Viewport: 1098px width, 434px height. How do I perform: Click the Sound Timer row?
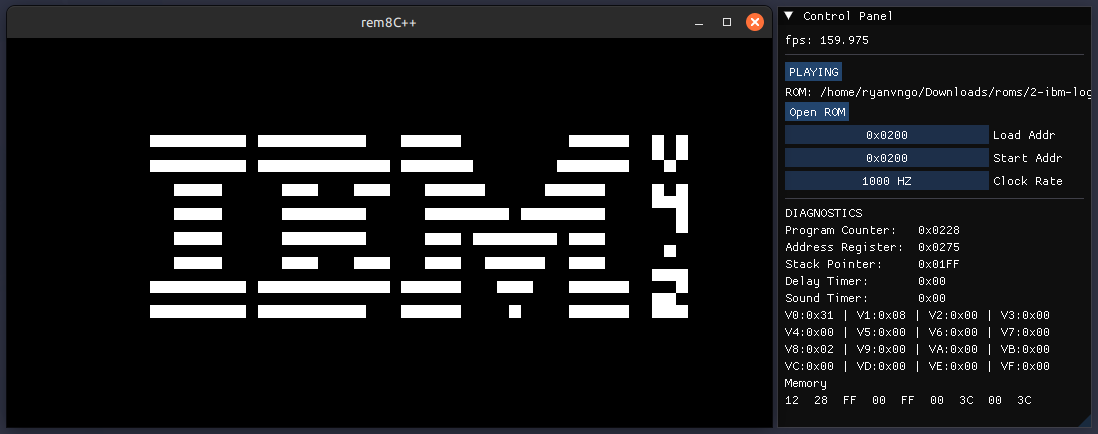(x=866, y=298)
